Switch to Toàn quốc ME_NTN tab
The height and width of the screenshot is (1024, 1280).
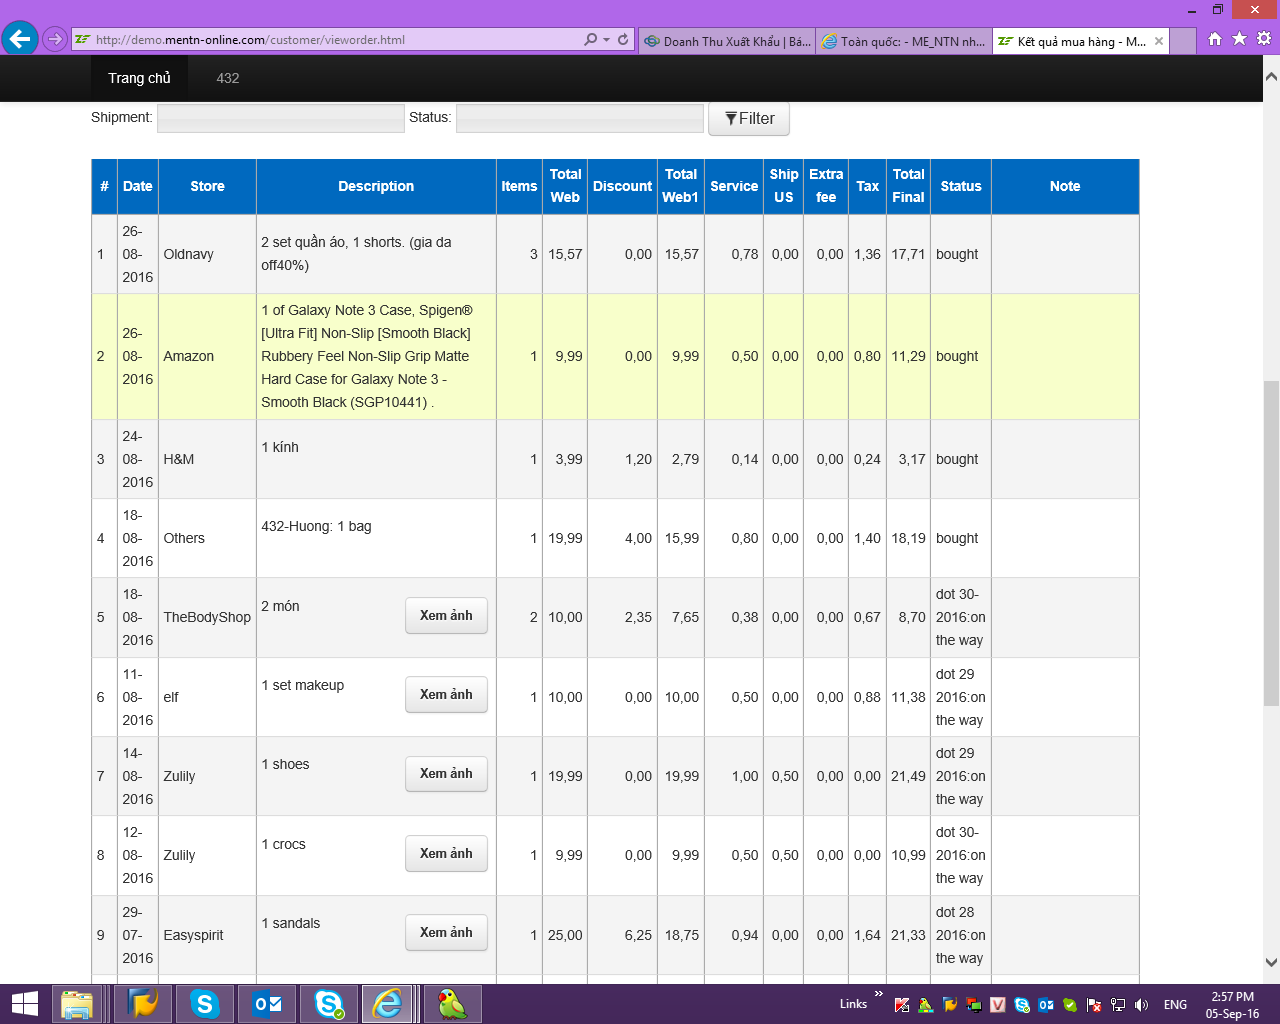pos(904,41)
